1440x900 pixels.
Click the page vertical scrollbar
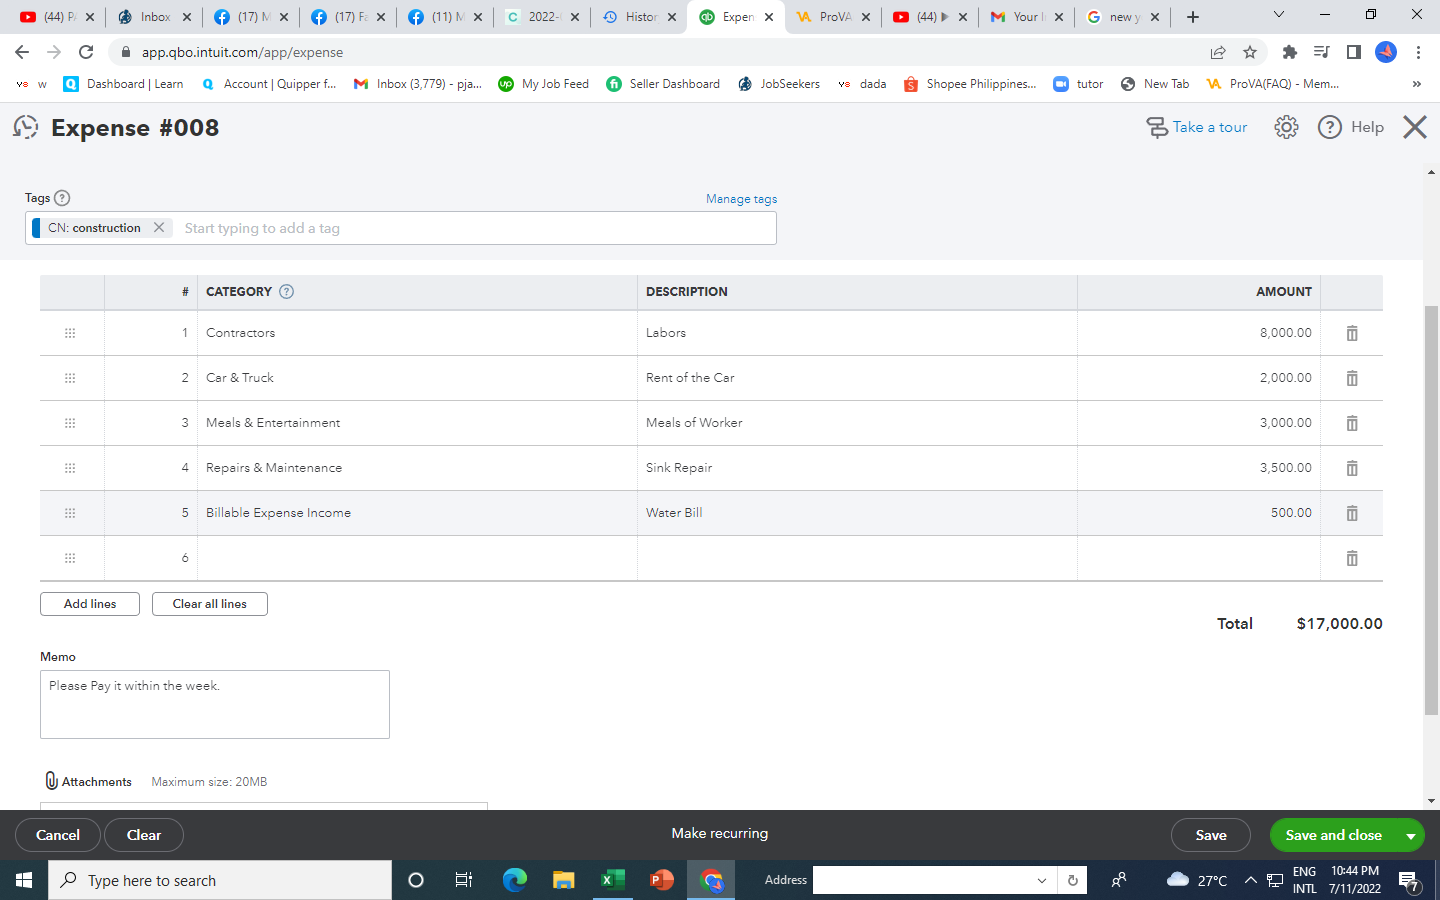click(x=1431, y=510)
